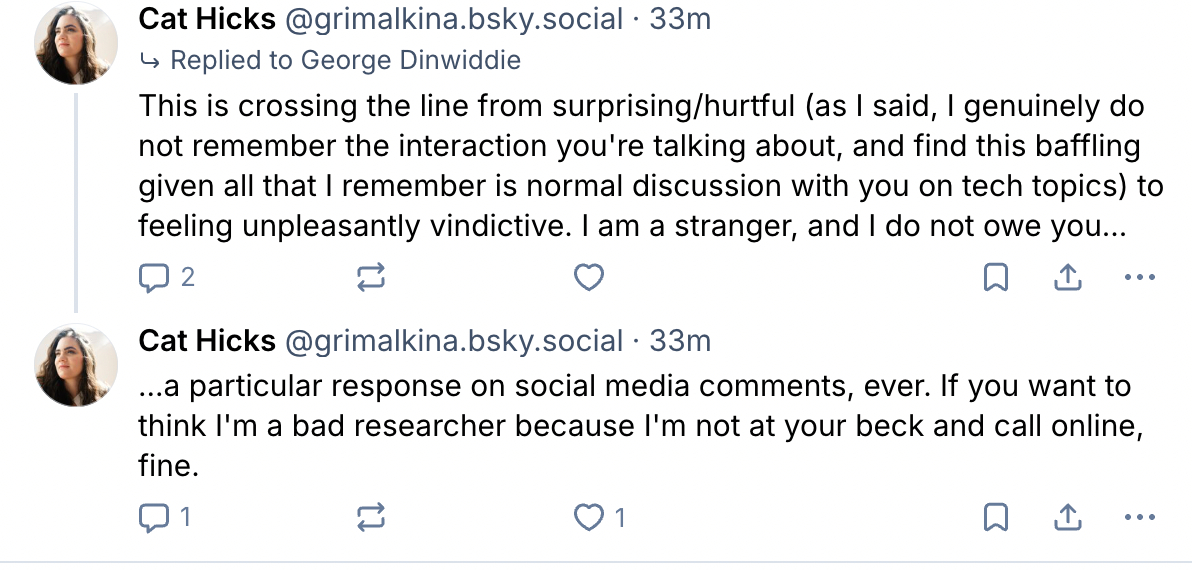The image size is (1192, 570).
Task: Click the 33m timestamp on first post
Action: [680, 18]
